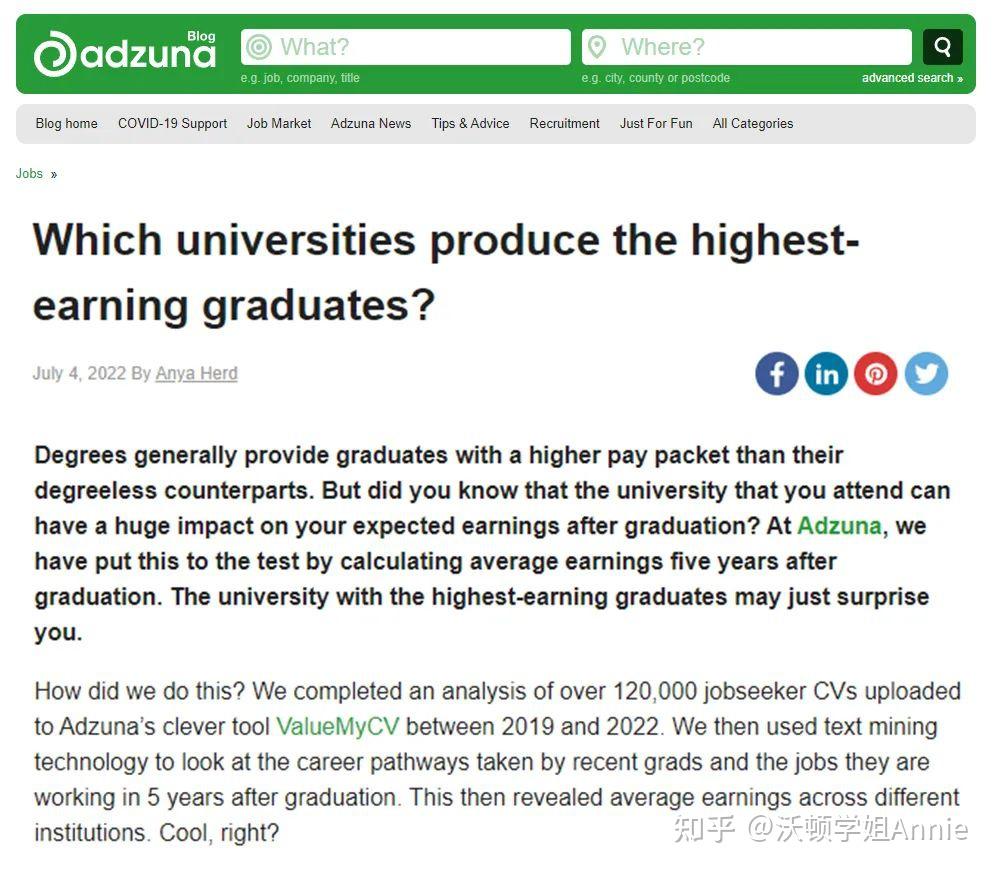This screenshot has height=869, width=993.
Task: Click the magnifying glass search button
Action: pos(942,46)
